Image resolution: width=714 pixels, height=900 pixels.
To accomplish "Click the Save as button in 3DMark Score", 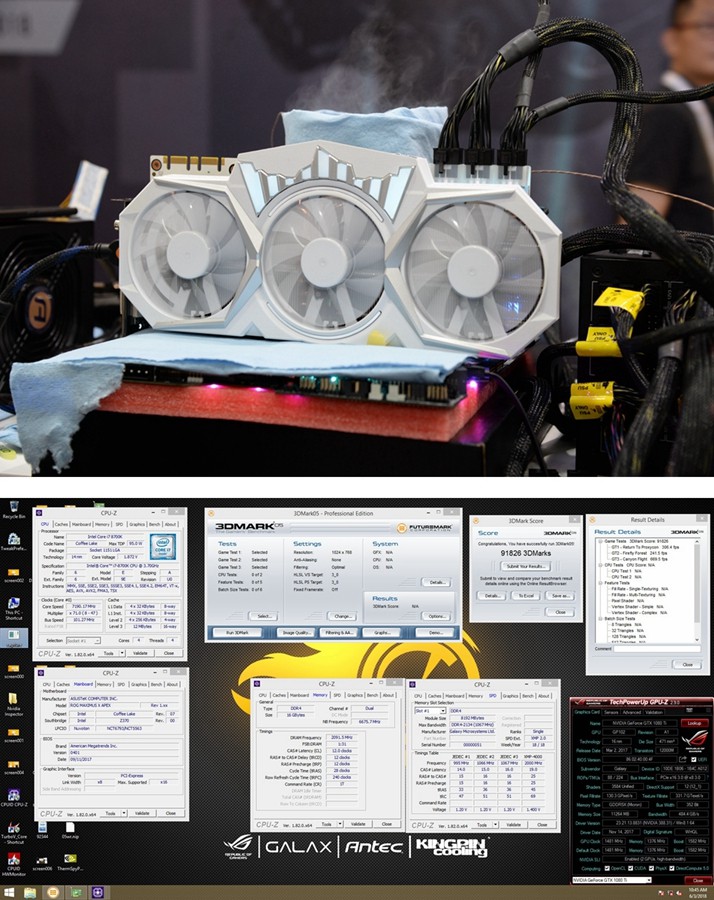I will [x=560, y=596].
